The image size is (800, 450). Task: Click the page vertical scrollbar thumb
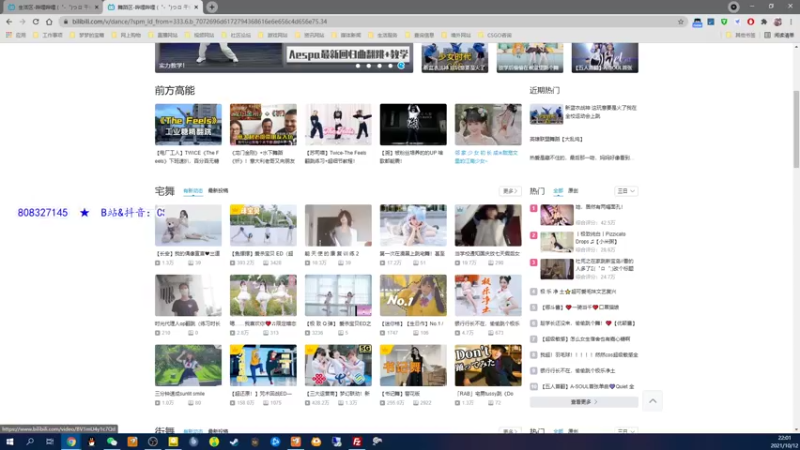tap(796, 129)
